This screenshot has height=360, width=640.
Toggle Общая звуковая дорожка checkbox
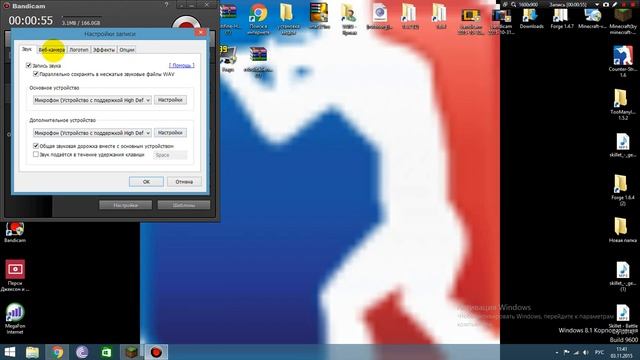[x=36, y=146]
